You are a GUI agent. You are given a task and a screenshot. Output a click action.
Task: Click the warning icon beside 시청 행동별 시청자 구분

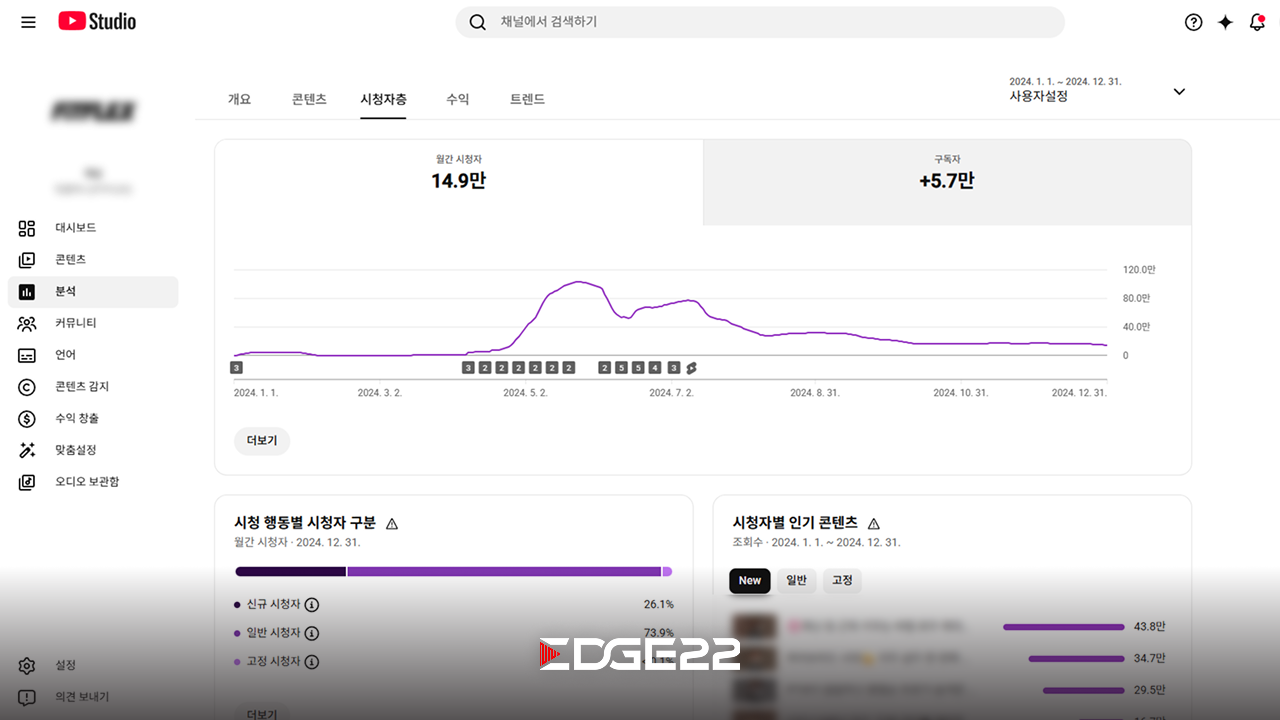(392, 523)
